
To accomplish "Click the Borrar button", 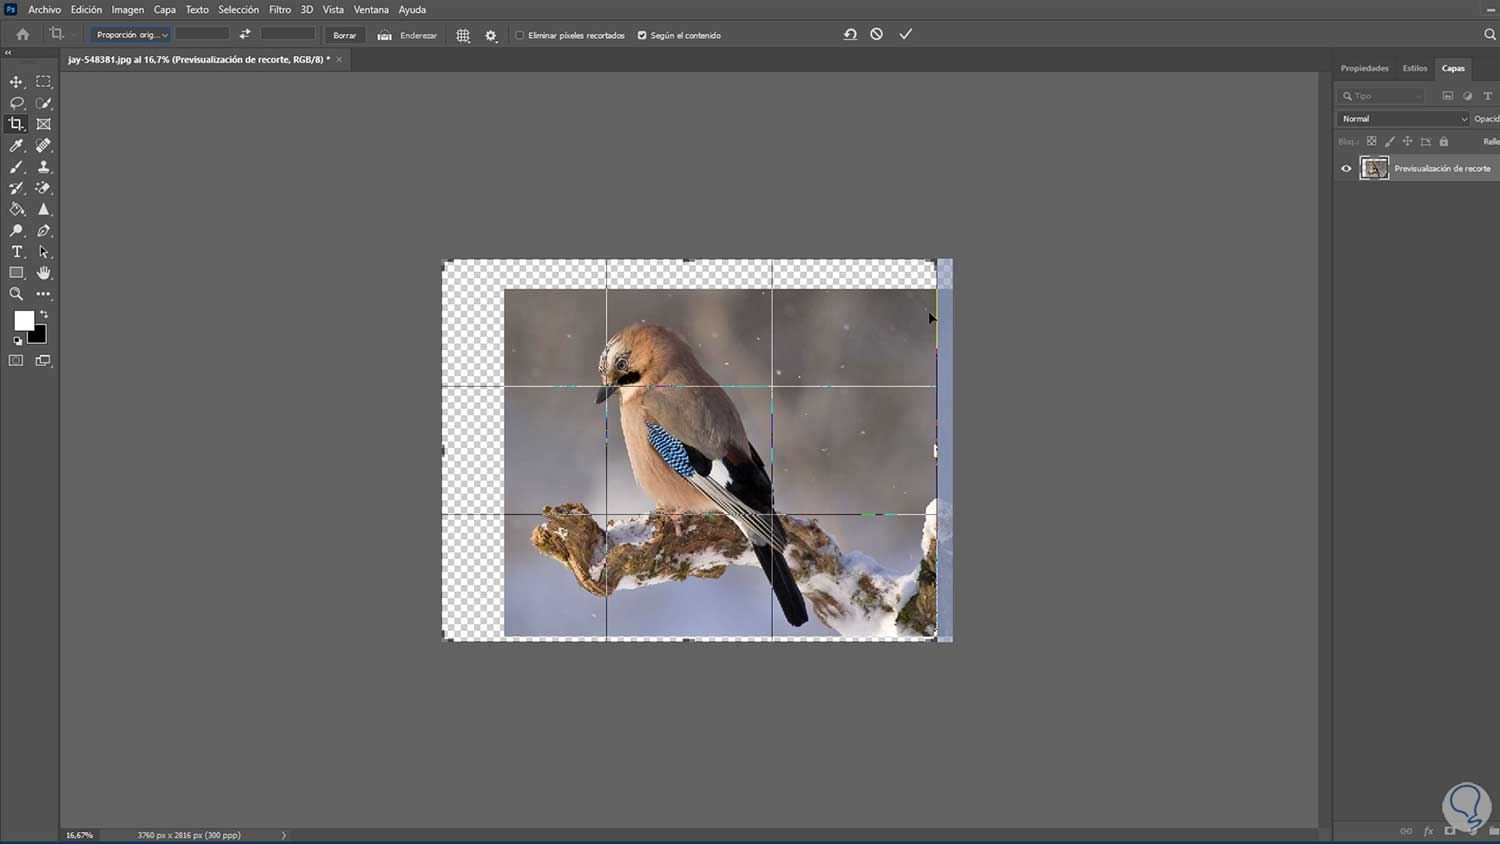I will [x=344, y=35].
